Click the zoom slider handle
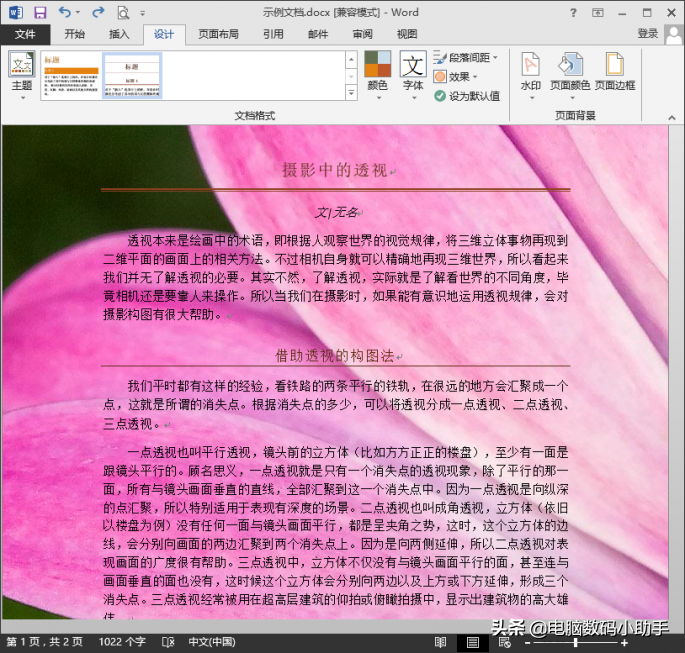 coord(576,643)
